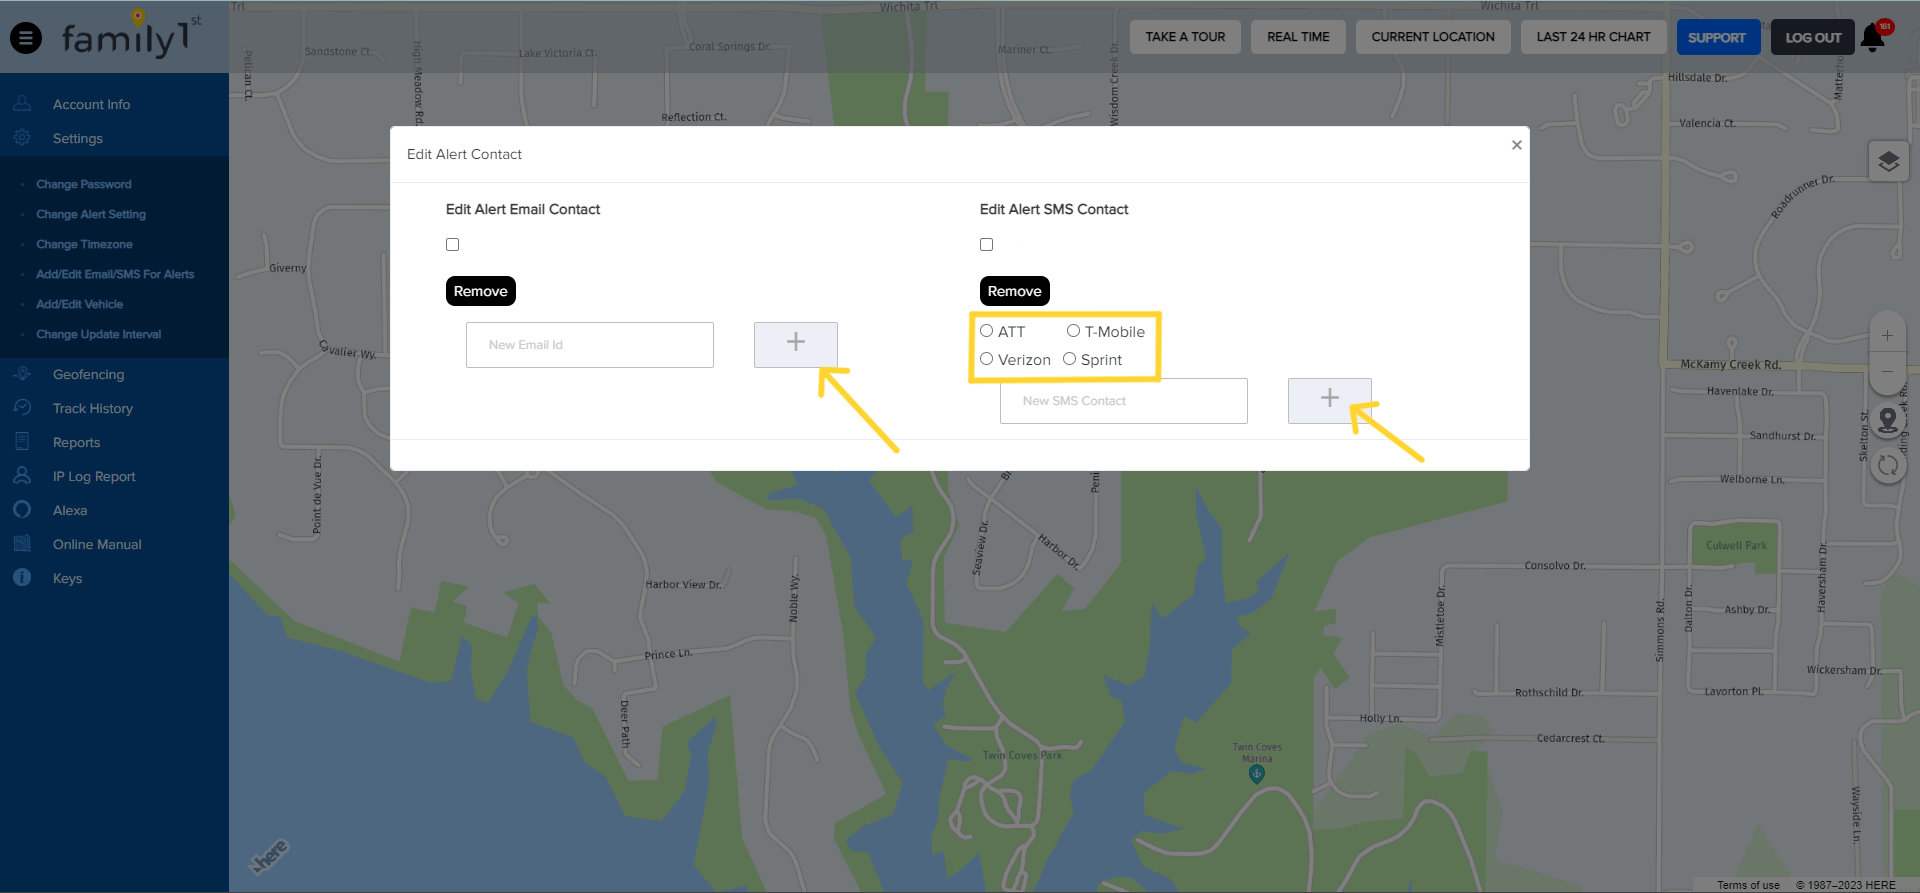This screenshot has height=893, width=1920.
Task: Click the CURRENT LOCATION button
Action: [1433, 37]
